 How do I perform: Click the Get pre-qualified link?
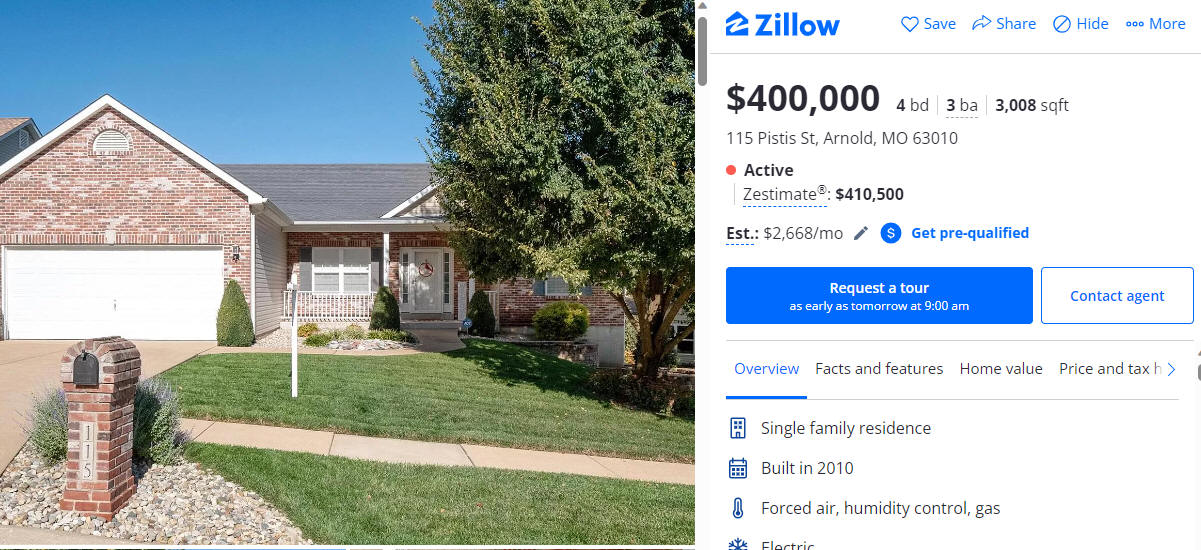[x=970, y=233]
